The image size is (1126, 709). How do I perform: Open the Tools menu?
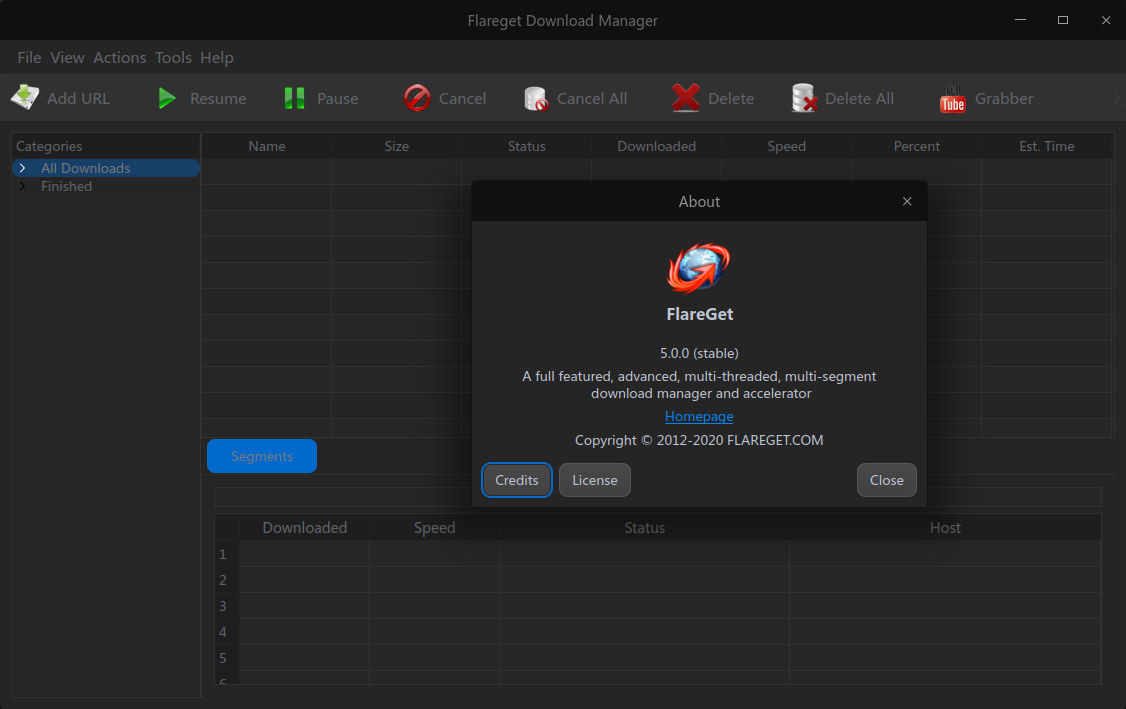tap(173, 57)
